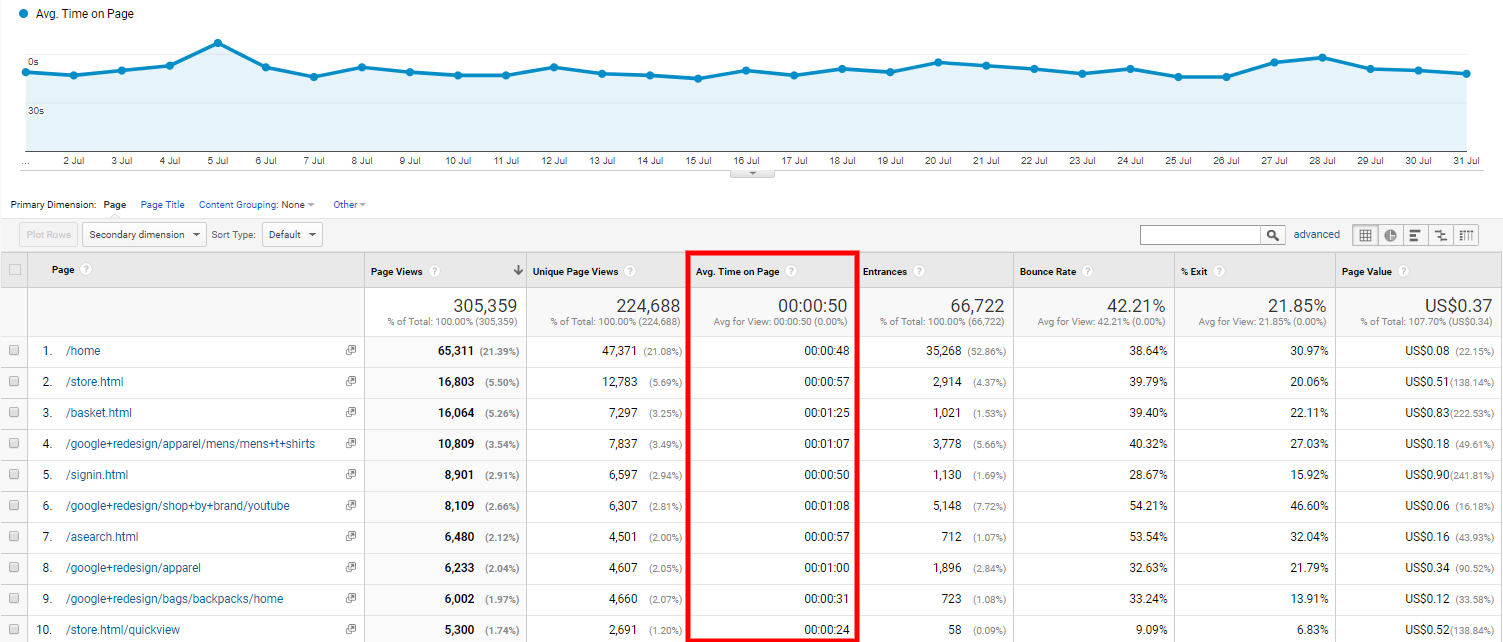Screen dimensions: 1503x642
Task: Open the /basket.html page link
Action: point(99,413)
